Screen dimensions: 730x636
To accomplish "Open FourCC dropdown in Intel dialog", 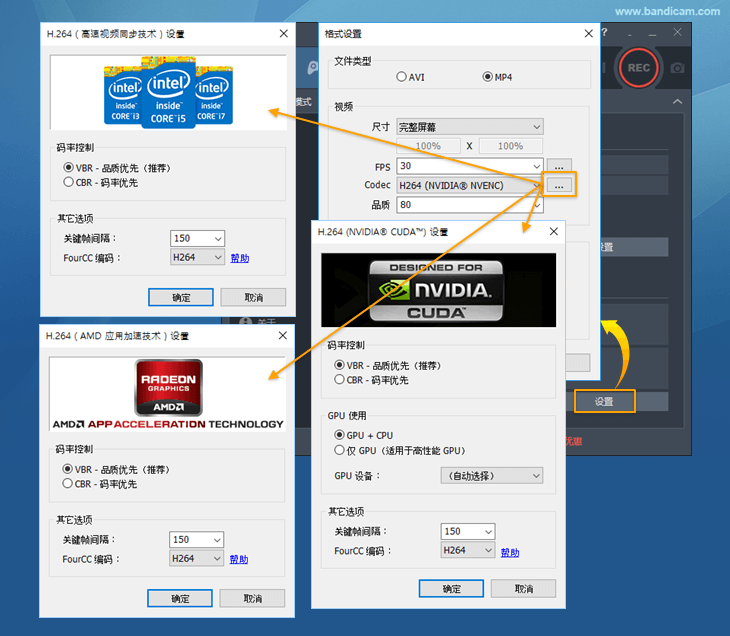I will coord(197,257).
